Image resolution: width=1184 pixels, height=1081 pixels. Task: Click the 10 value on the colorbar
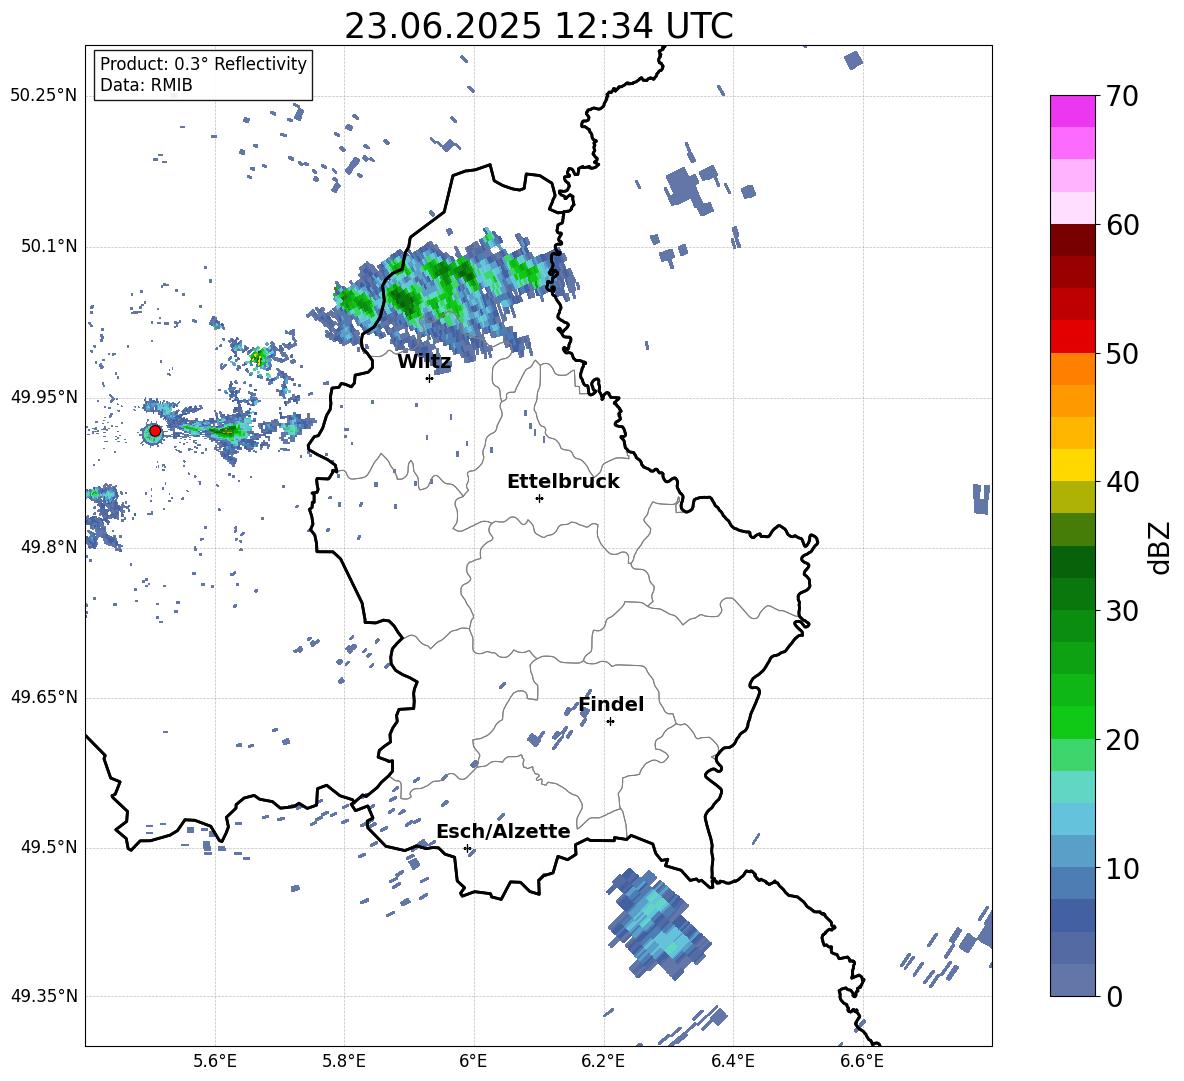pyautogui.click(x=1122, y=868)
